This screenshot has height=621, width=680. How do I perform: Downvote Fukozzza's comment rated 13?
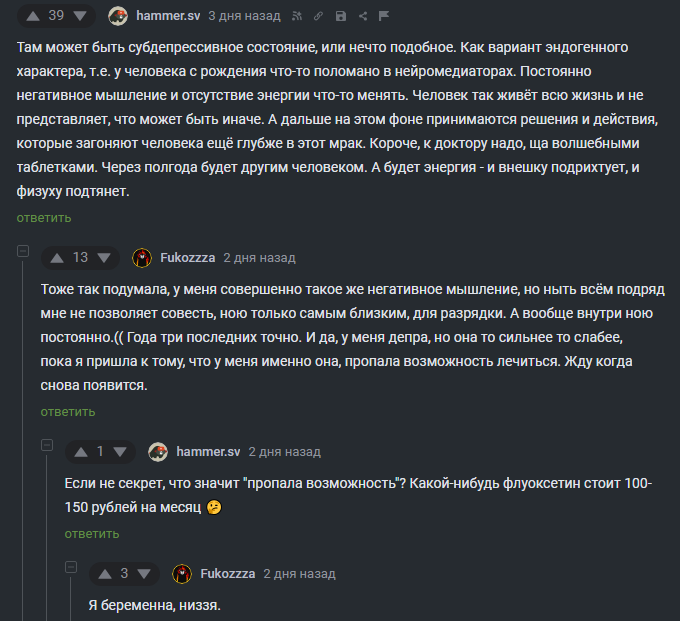tap(104, 258)
